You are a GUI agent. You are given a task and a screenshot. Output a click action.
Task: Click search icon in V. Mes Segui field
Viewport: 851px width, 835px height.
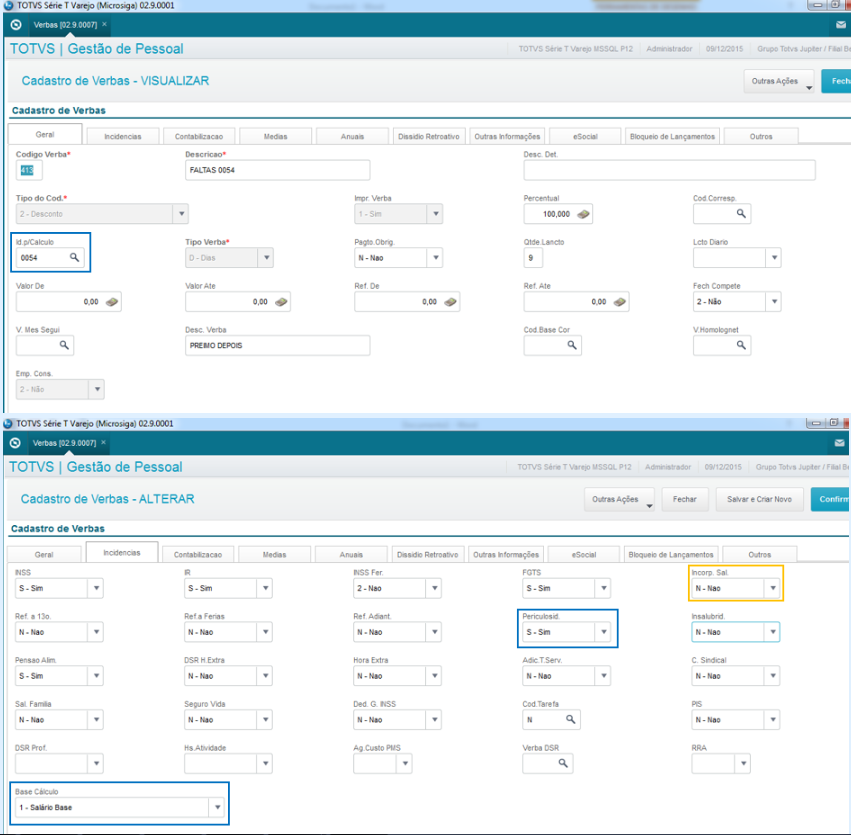click(x=64, y=345)
